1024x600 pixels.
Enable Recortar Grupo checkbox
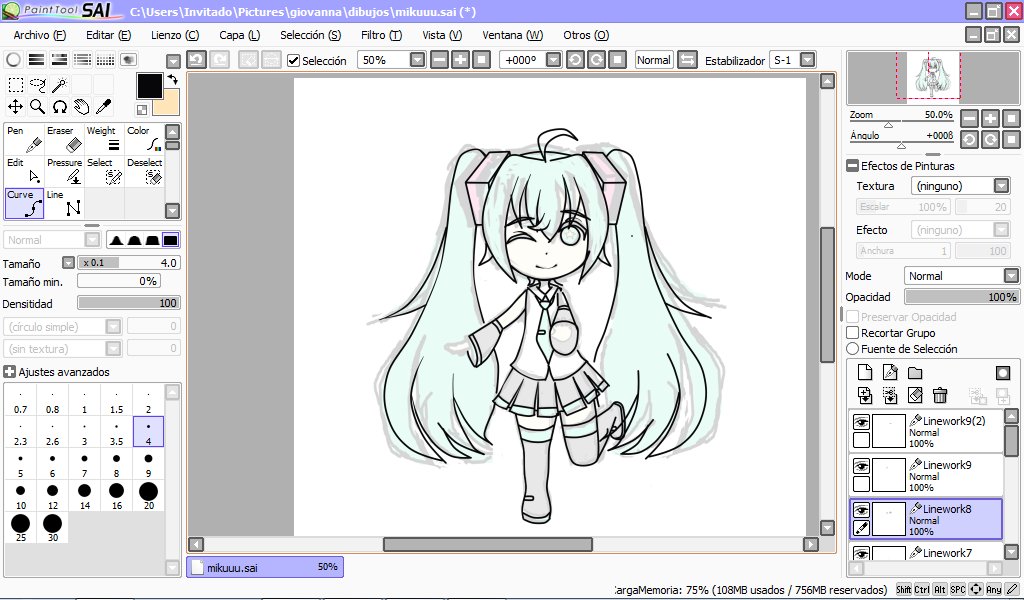tap(852, 333)
